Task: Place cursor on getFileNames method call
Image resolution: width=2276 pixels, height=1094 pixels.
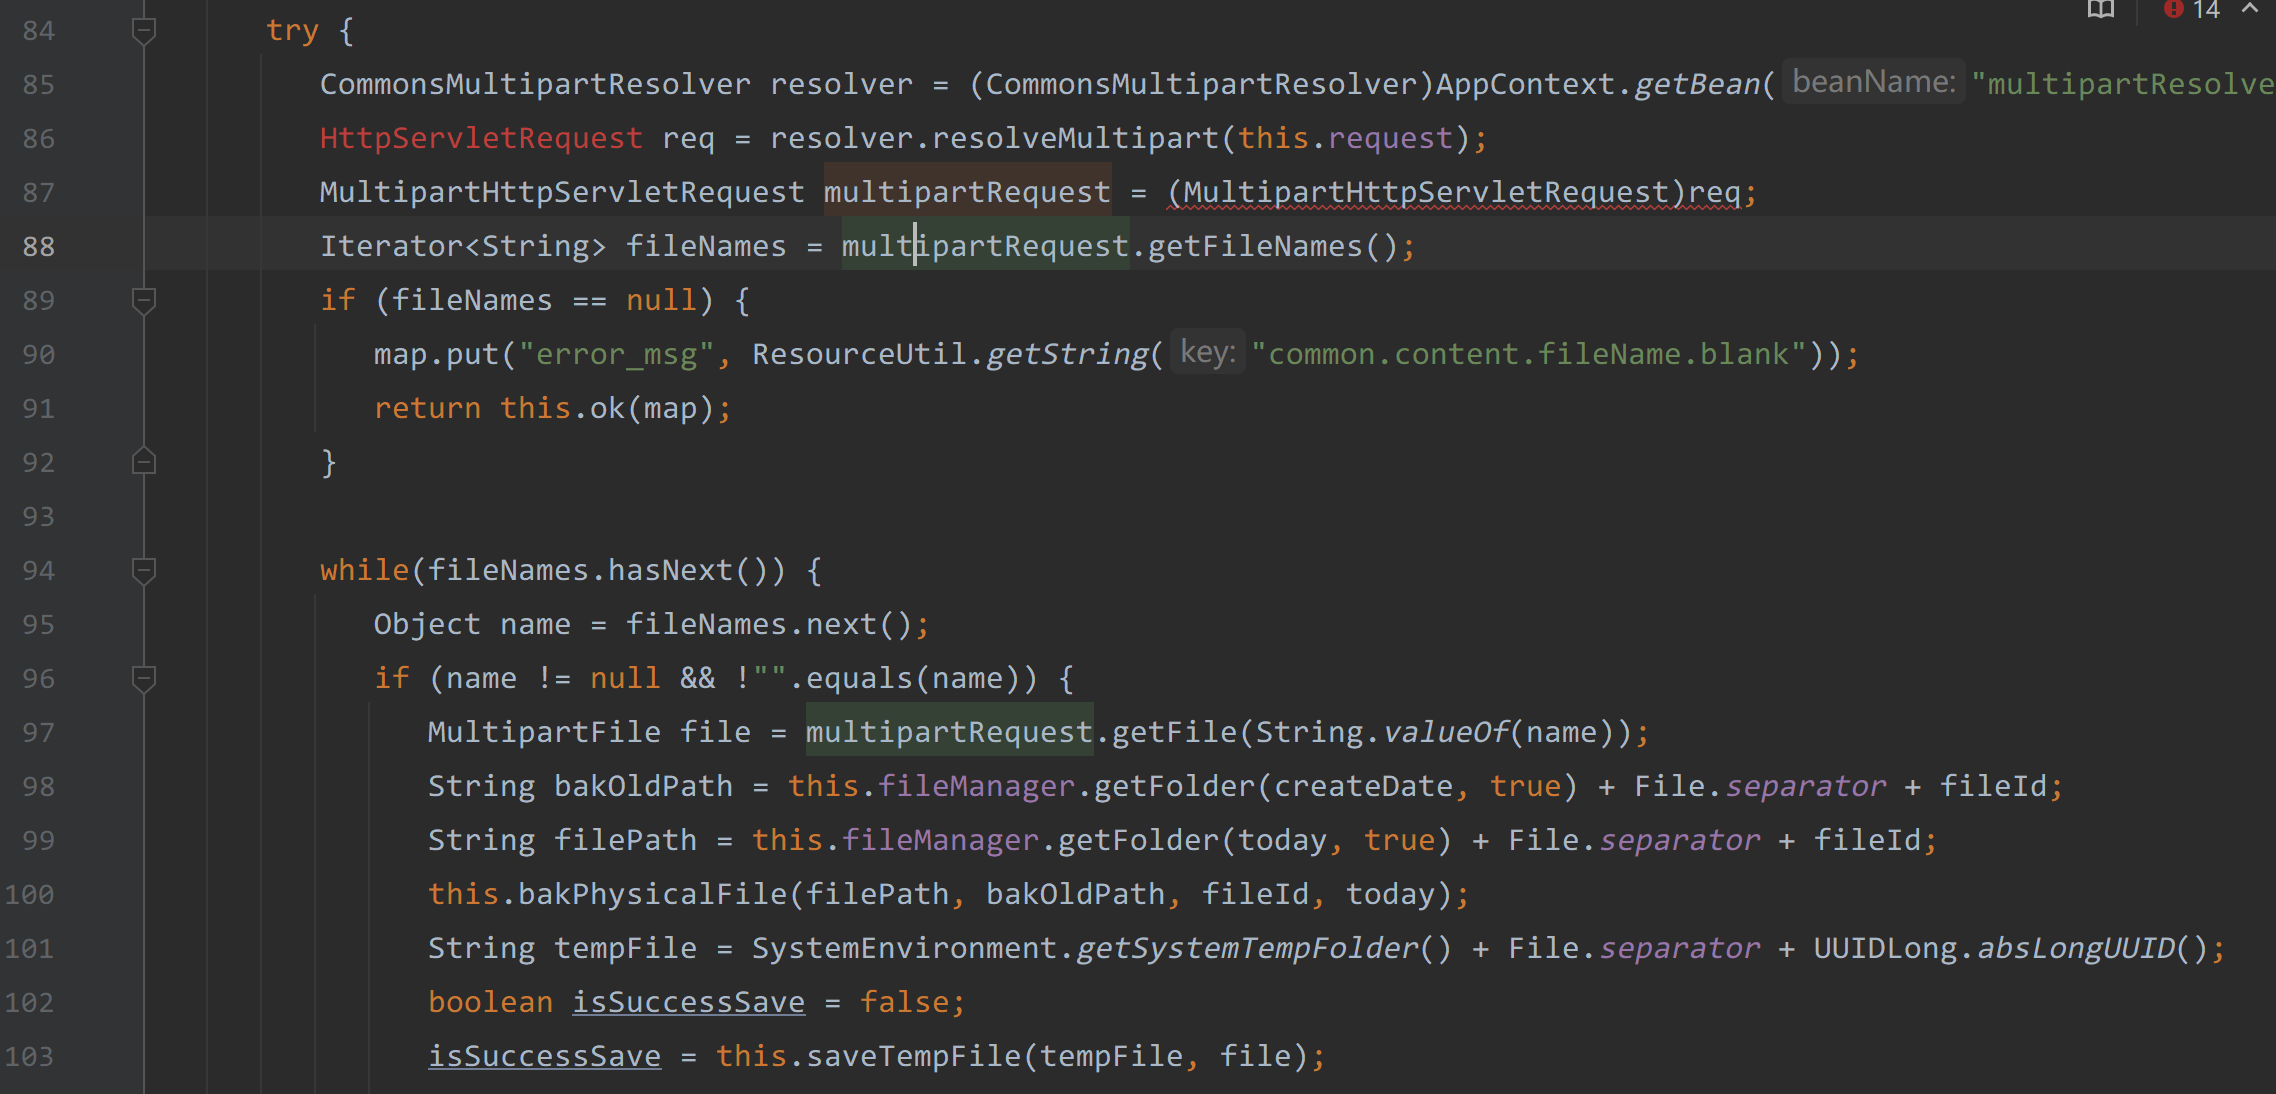Action: point(1254,246)
